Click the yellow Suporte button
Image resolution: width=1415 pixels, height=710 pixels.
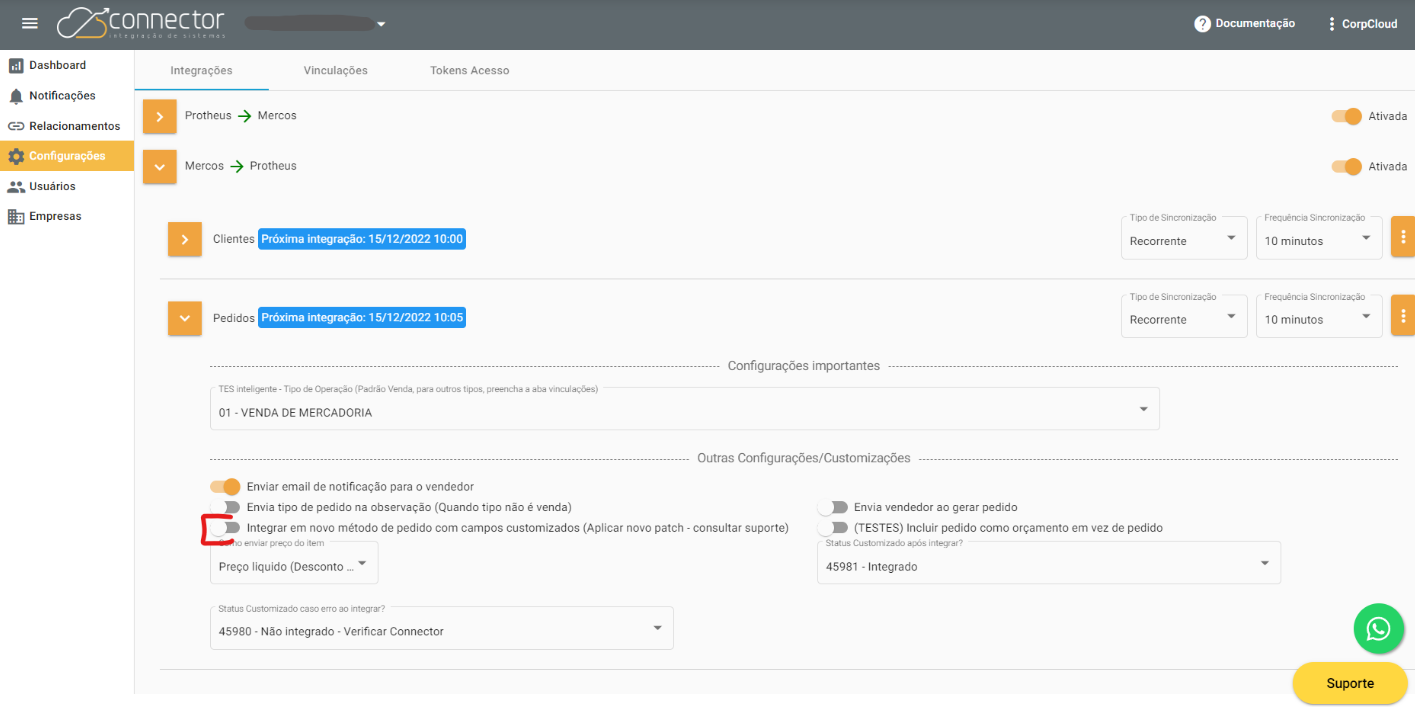coord(1350,683)
